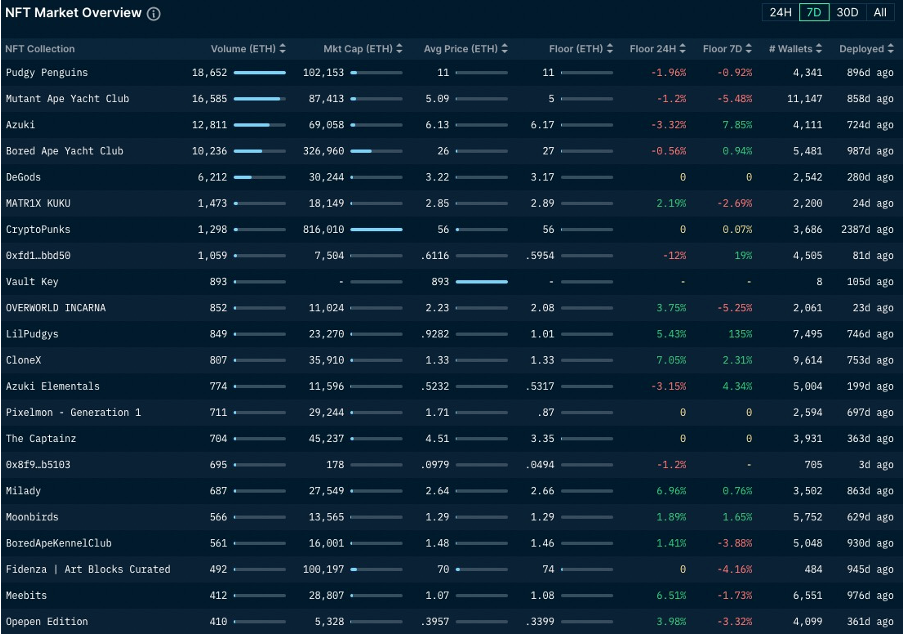Viewport: 904px width, 634px height.
Task: Sort by Avg Price (ETH) arrows icon
Action: coord(504,49)
